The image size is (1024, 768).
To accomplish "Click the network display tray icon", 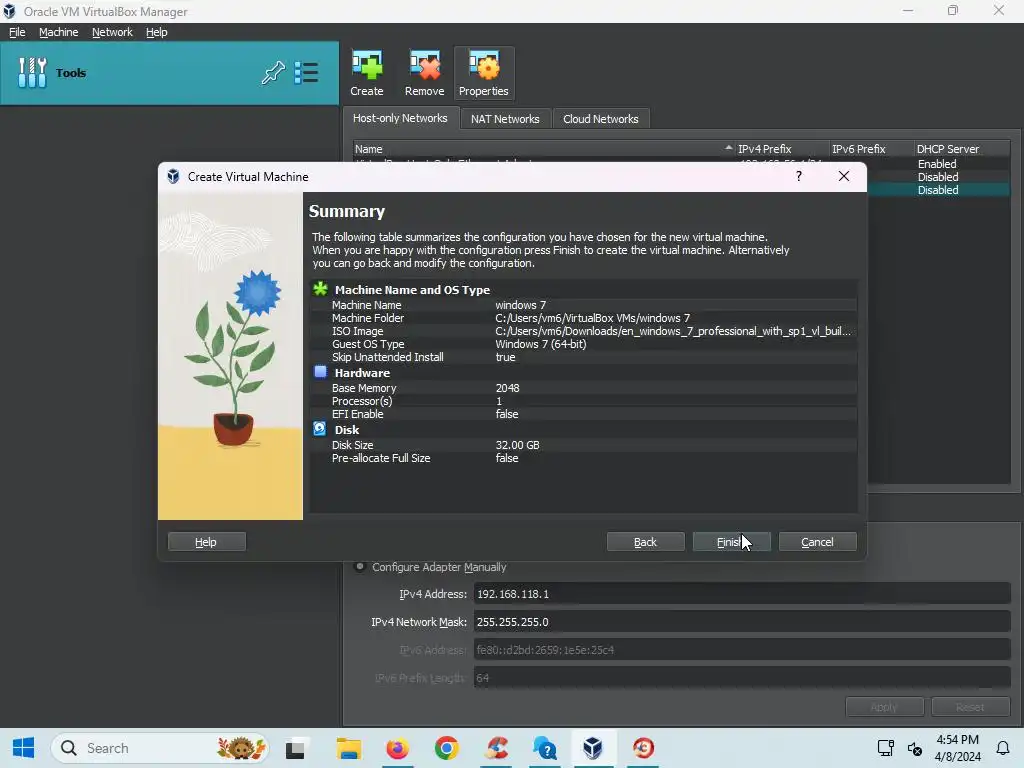I will 886,748.
